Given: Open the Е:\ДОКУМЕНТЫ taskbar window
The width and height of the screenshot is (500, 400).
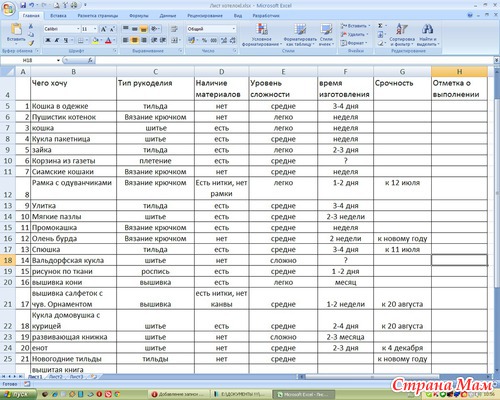Looking at the screenshot, I should tap(240, 395).
